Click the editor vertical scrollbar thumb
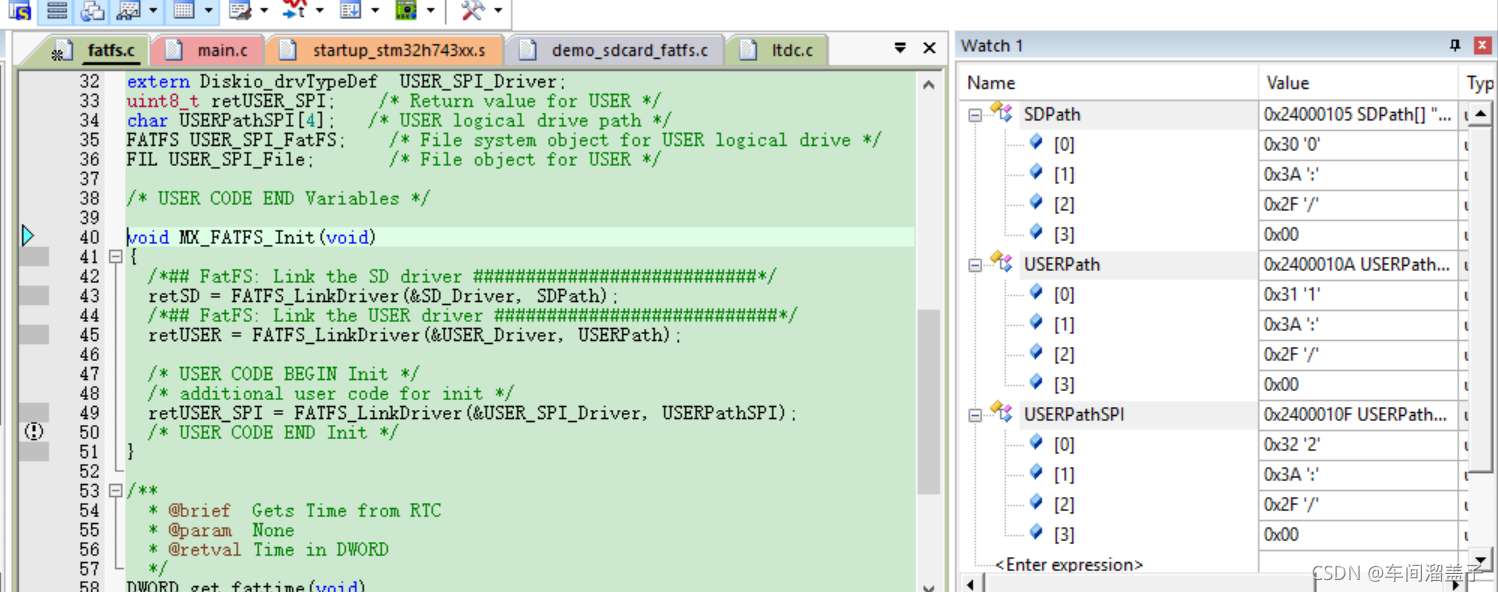Screen dimensions: 1498x592 929,402
